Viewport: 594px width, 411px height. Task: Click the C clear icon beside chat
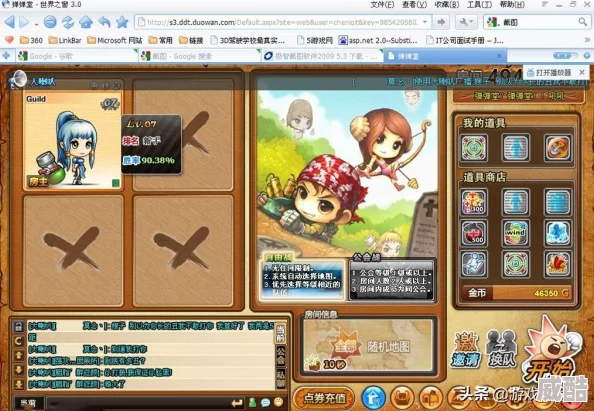[18, 341]
